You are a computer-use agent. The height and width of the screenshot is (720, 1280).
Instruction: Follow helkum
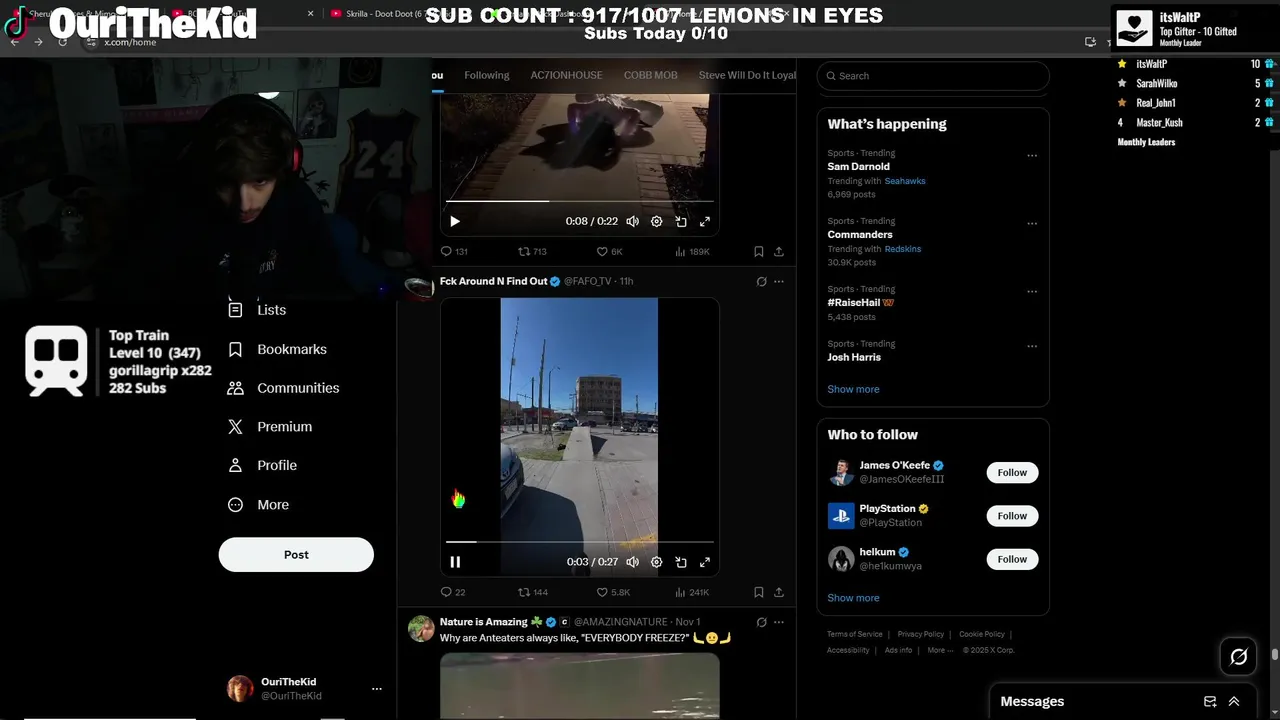(1012, 559)
